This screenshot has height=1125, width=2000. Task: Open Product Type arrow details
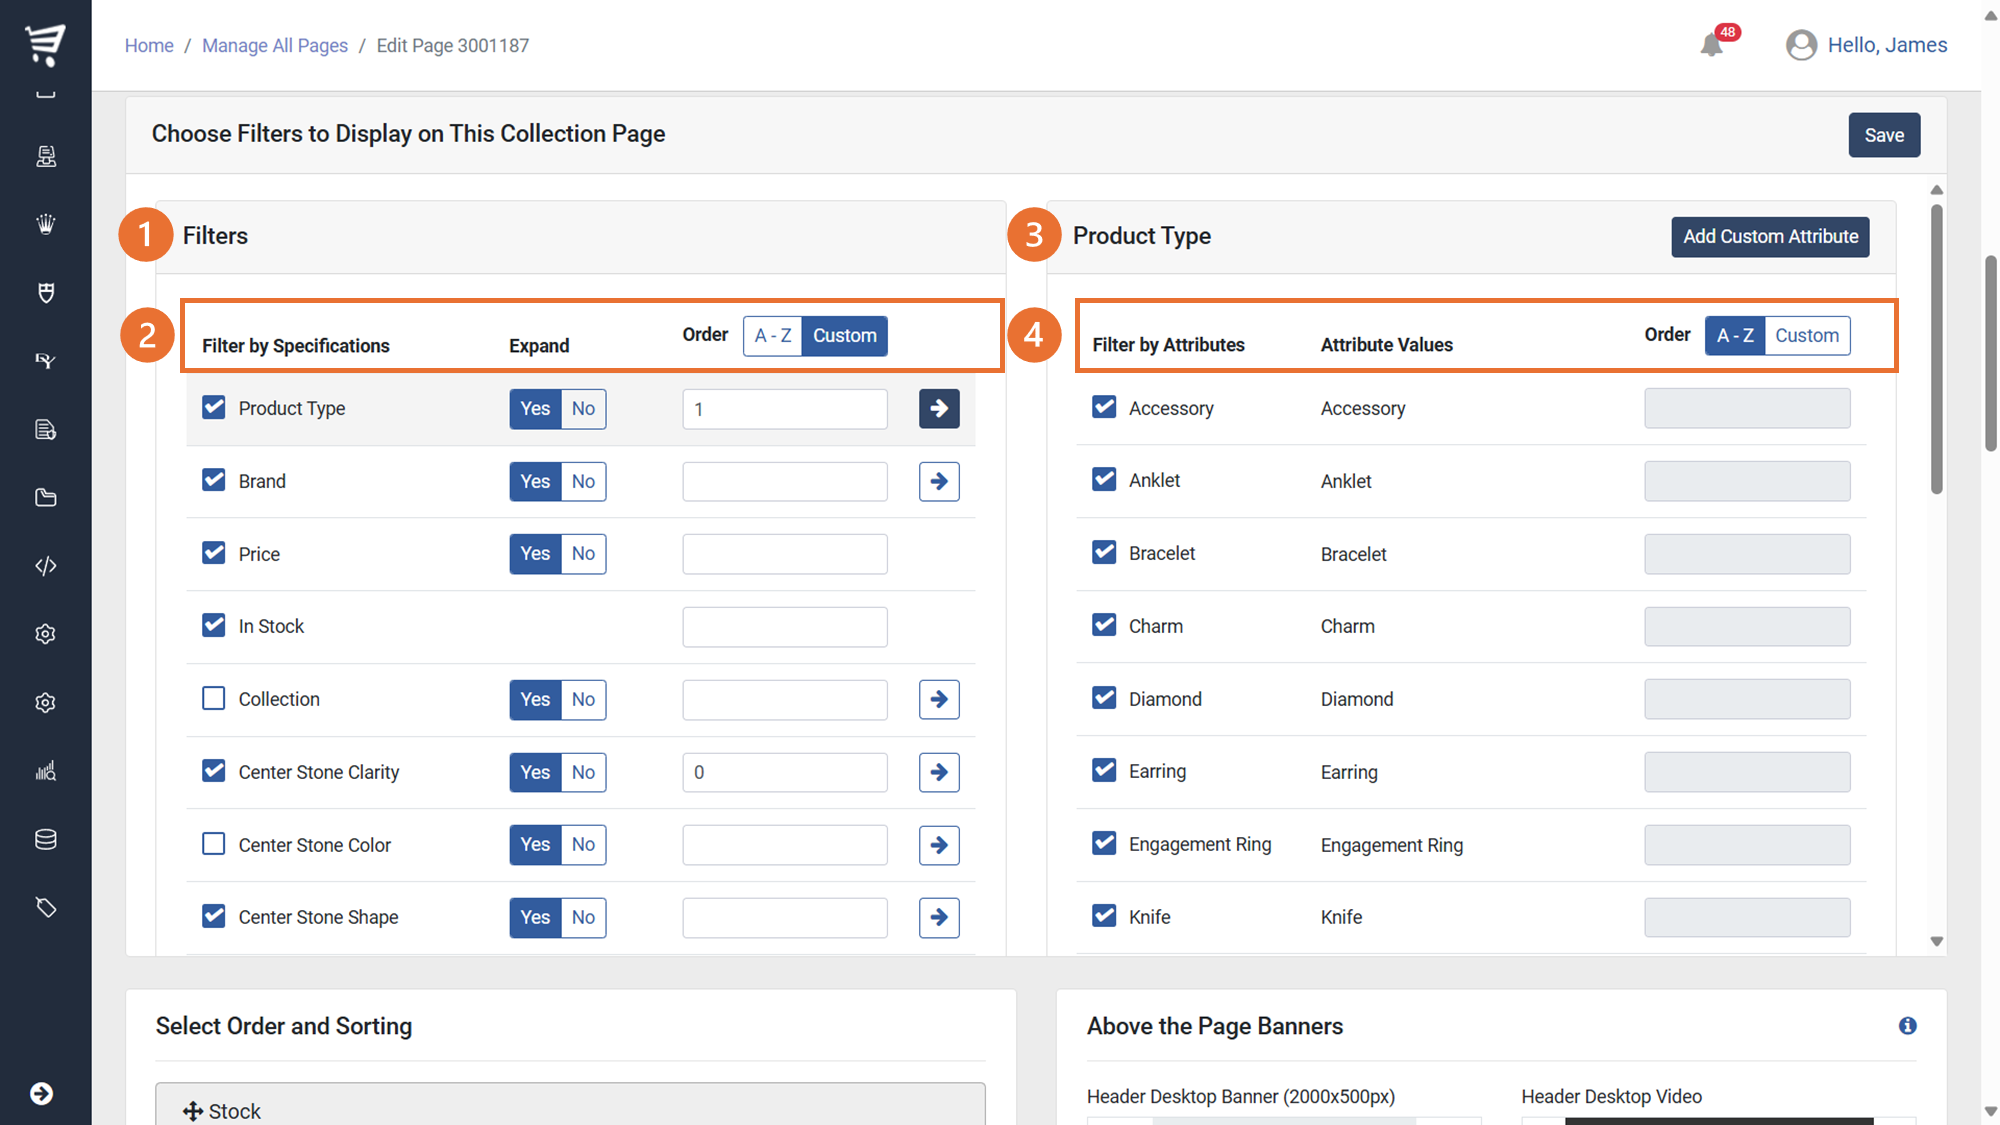(938, 408)
